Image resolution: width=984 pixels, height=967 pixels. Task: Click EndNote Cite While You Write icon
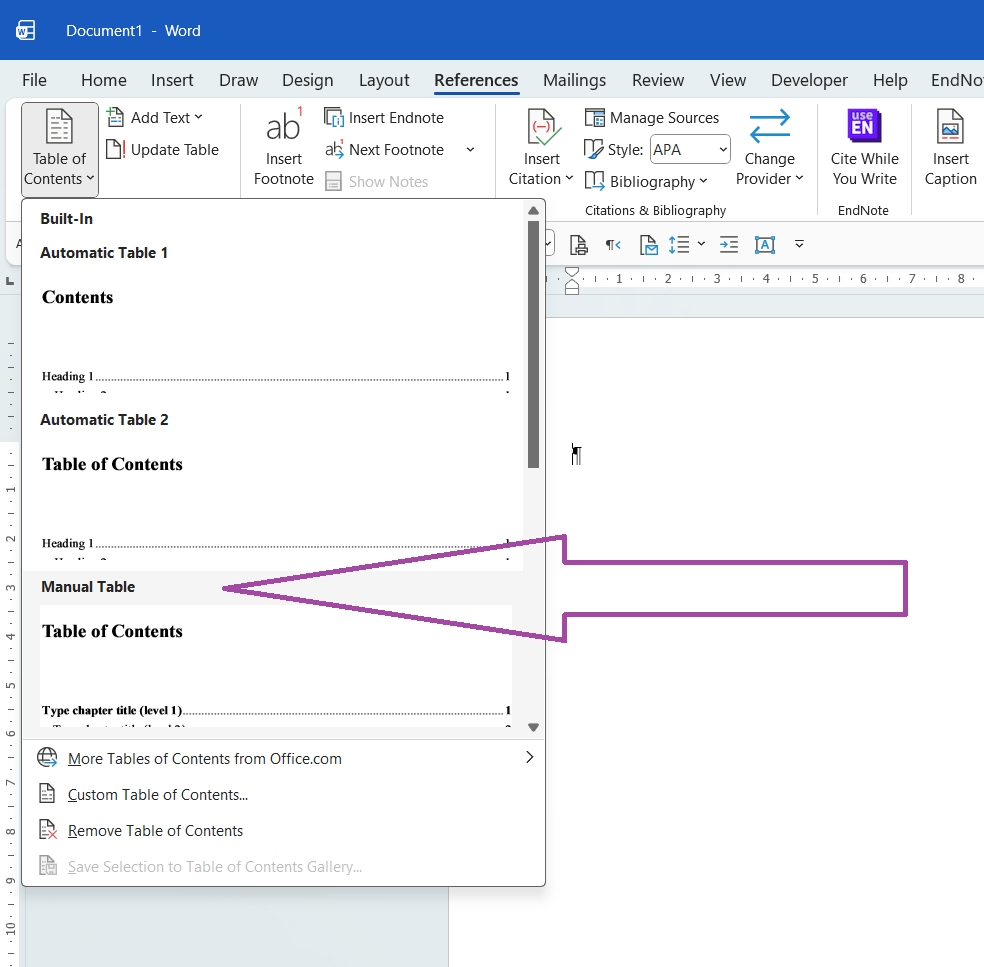tap(864, 126)
